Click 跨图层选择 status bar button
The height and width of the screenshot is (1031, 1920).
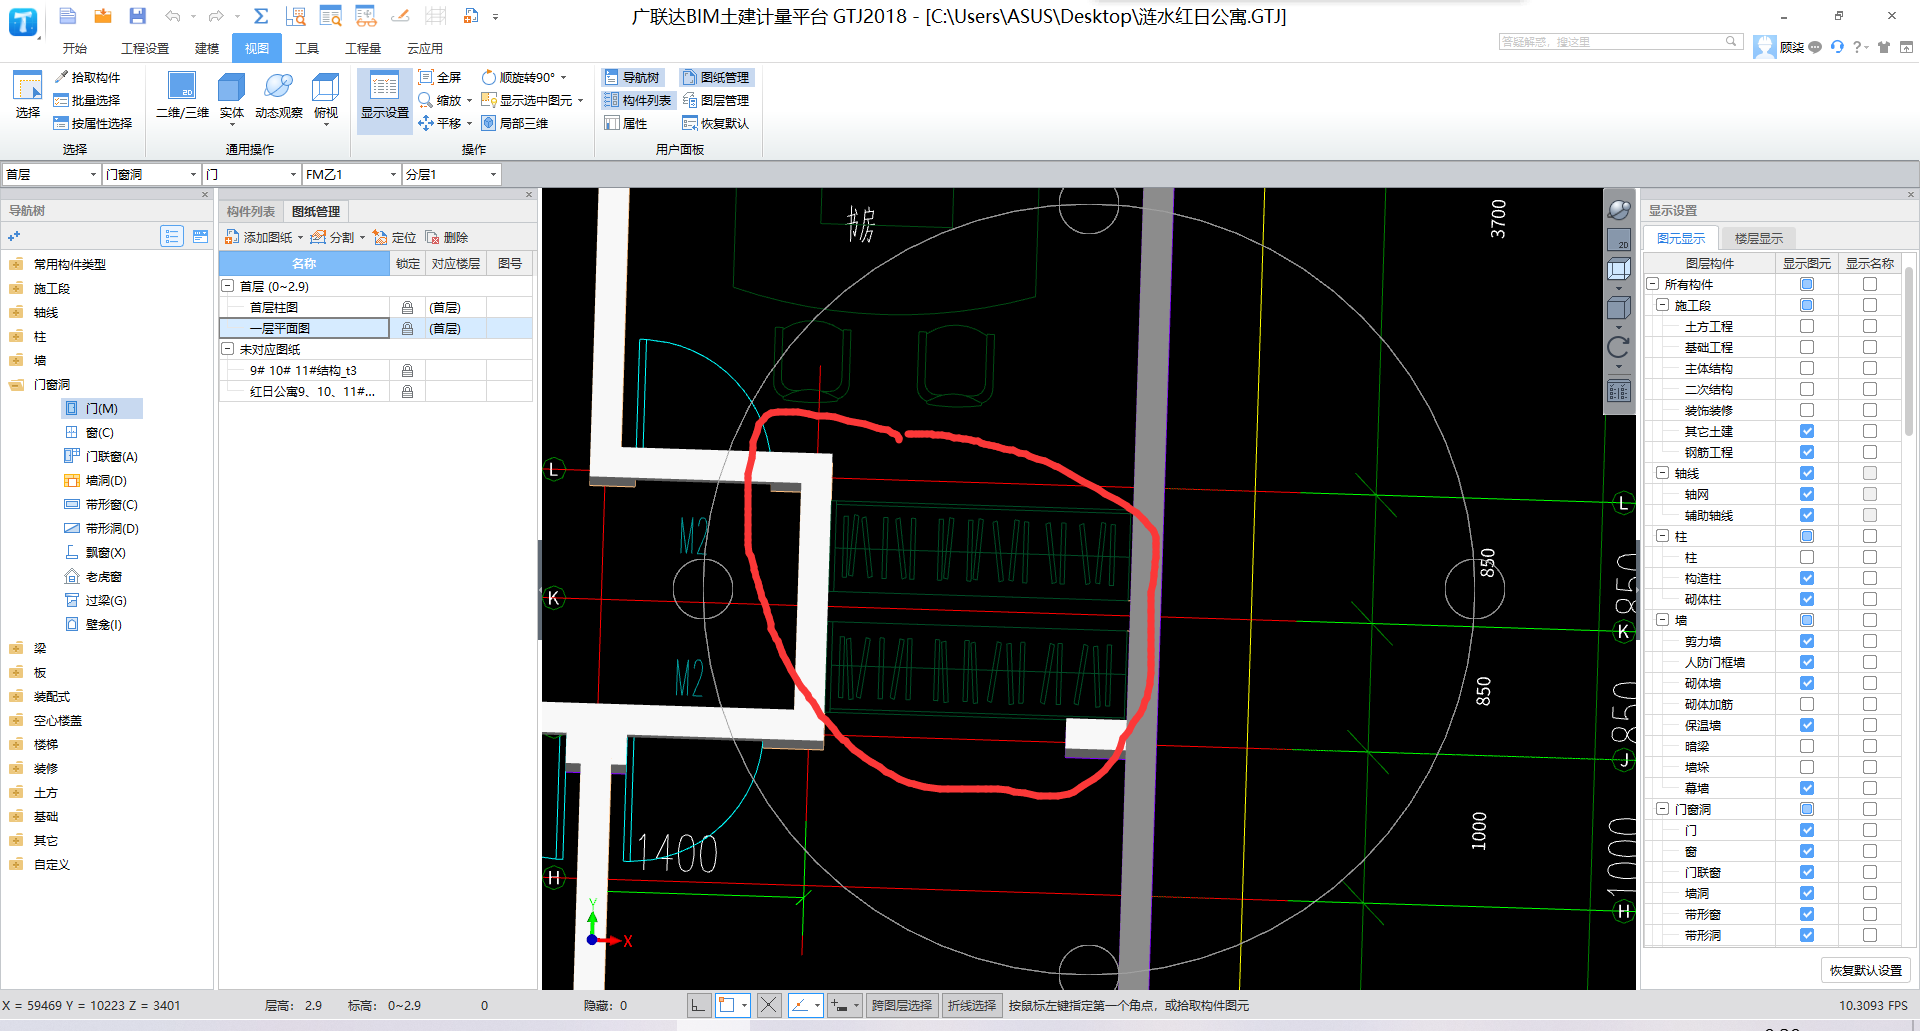click(x=902, y=1005)
